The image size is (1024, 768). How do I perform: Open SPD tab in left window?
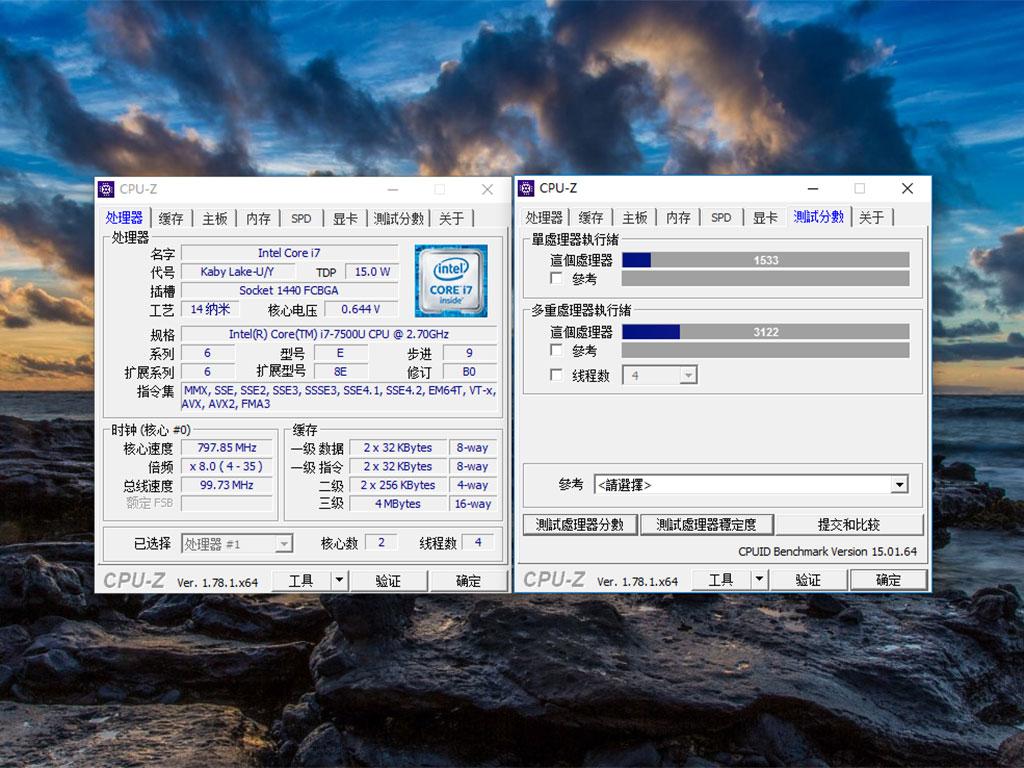click(x=301, y=219)
